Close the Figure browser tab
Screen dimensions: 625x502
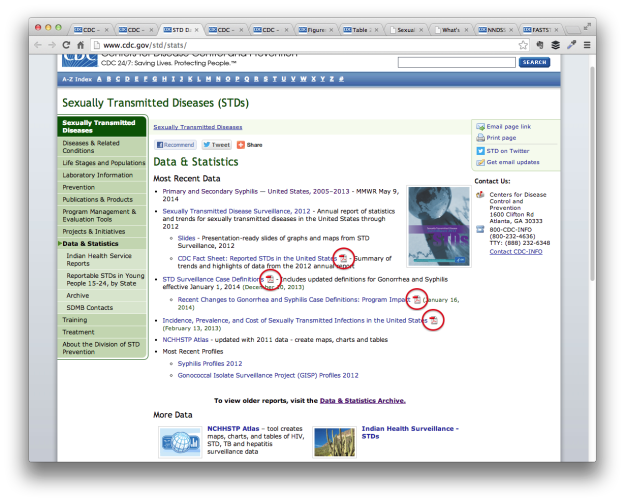(331, 30)
